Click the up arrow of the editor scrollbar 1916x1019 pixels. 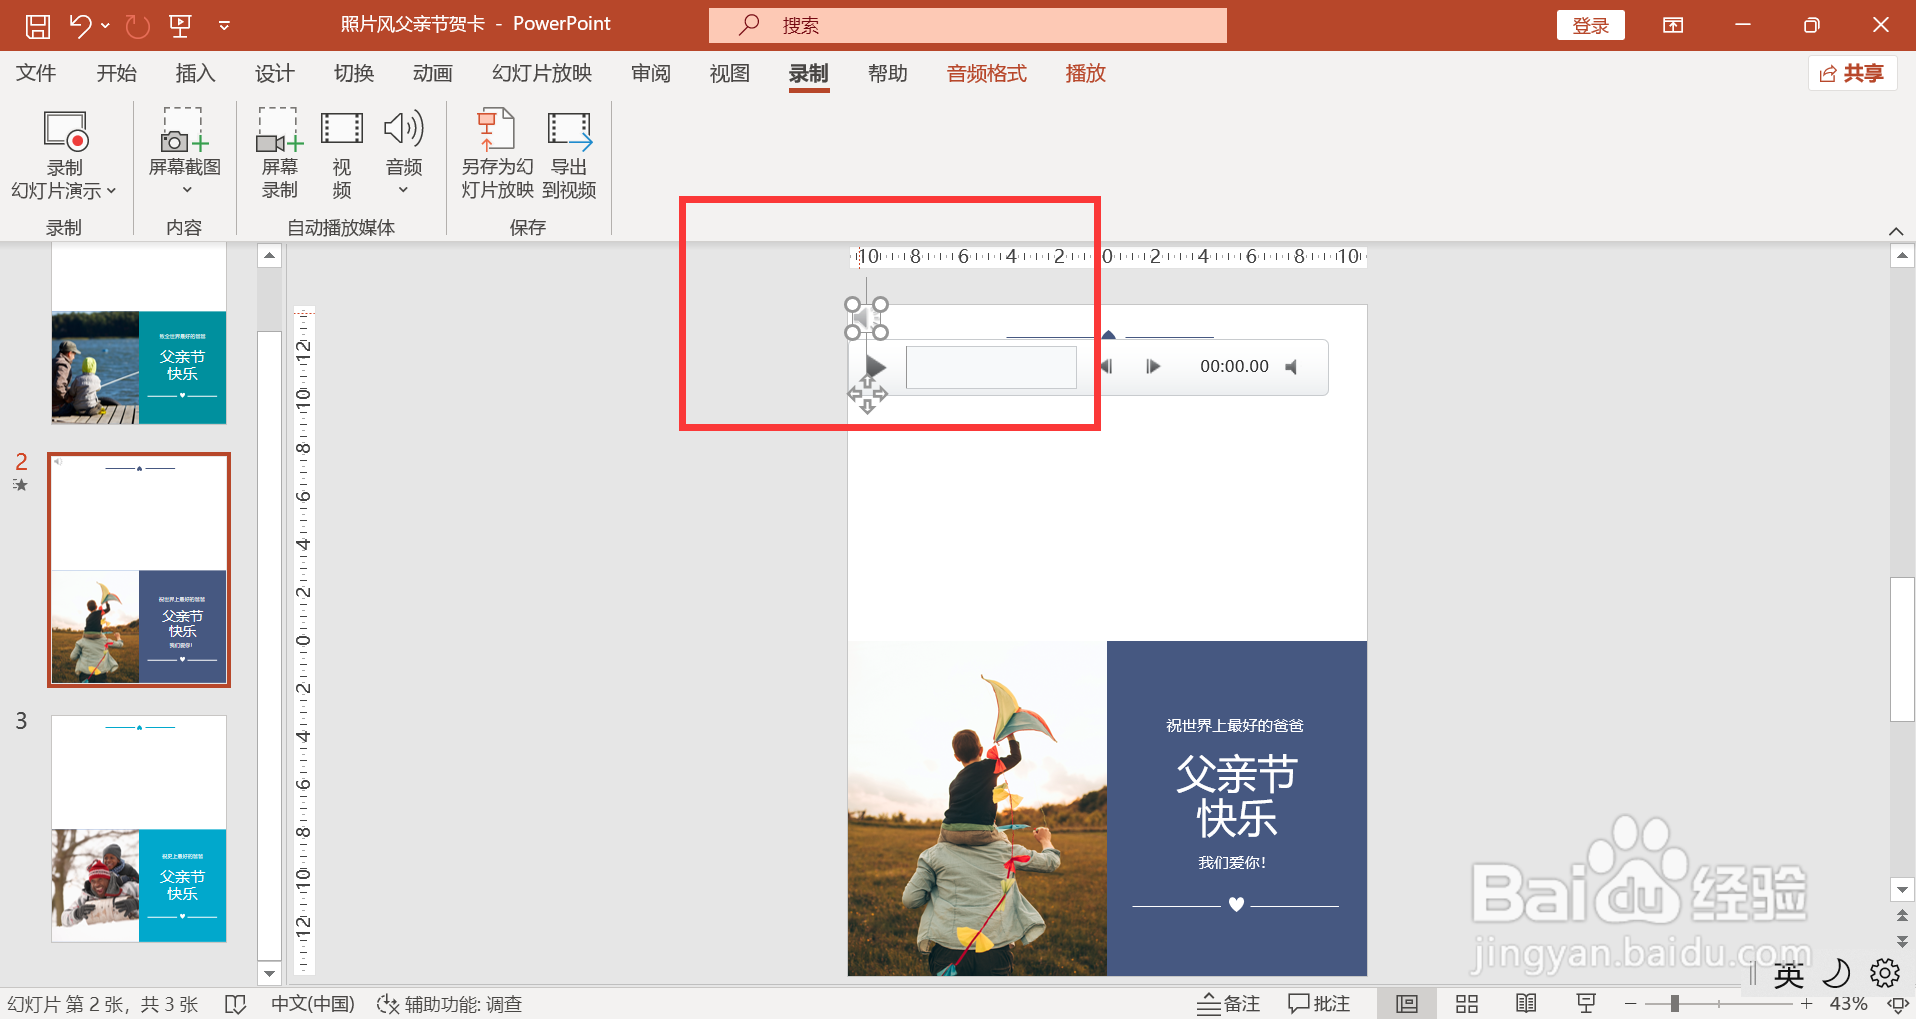(x=1901, y=256)
